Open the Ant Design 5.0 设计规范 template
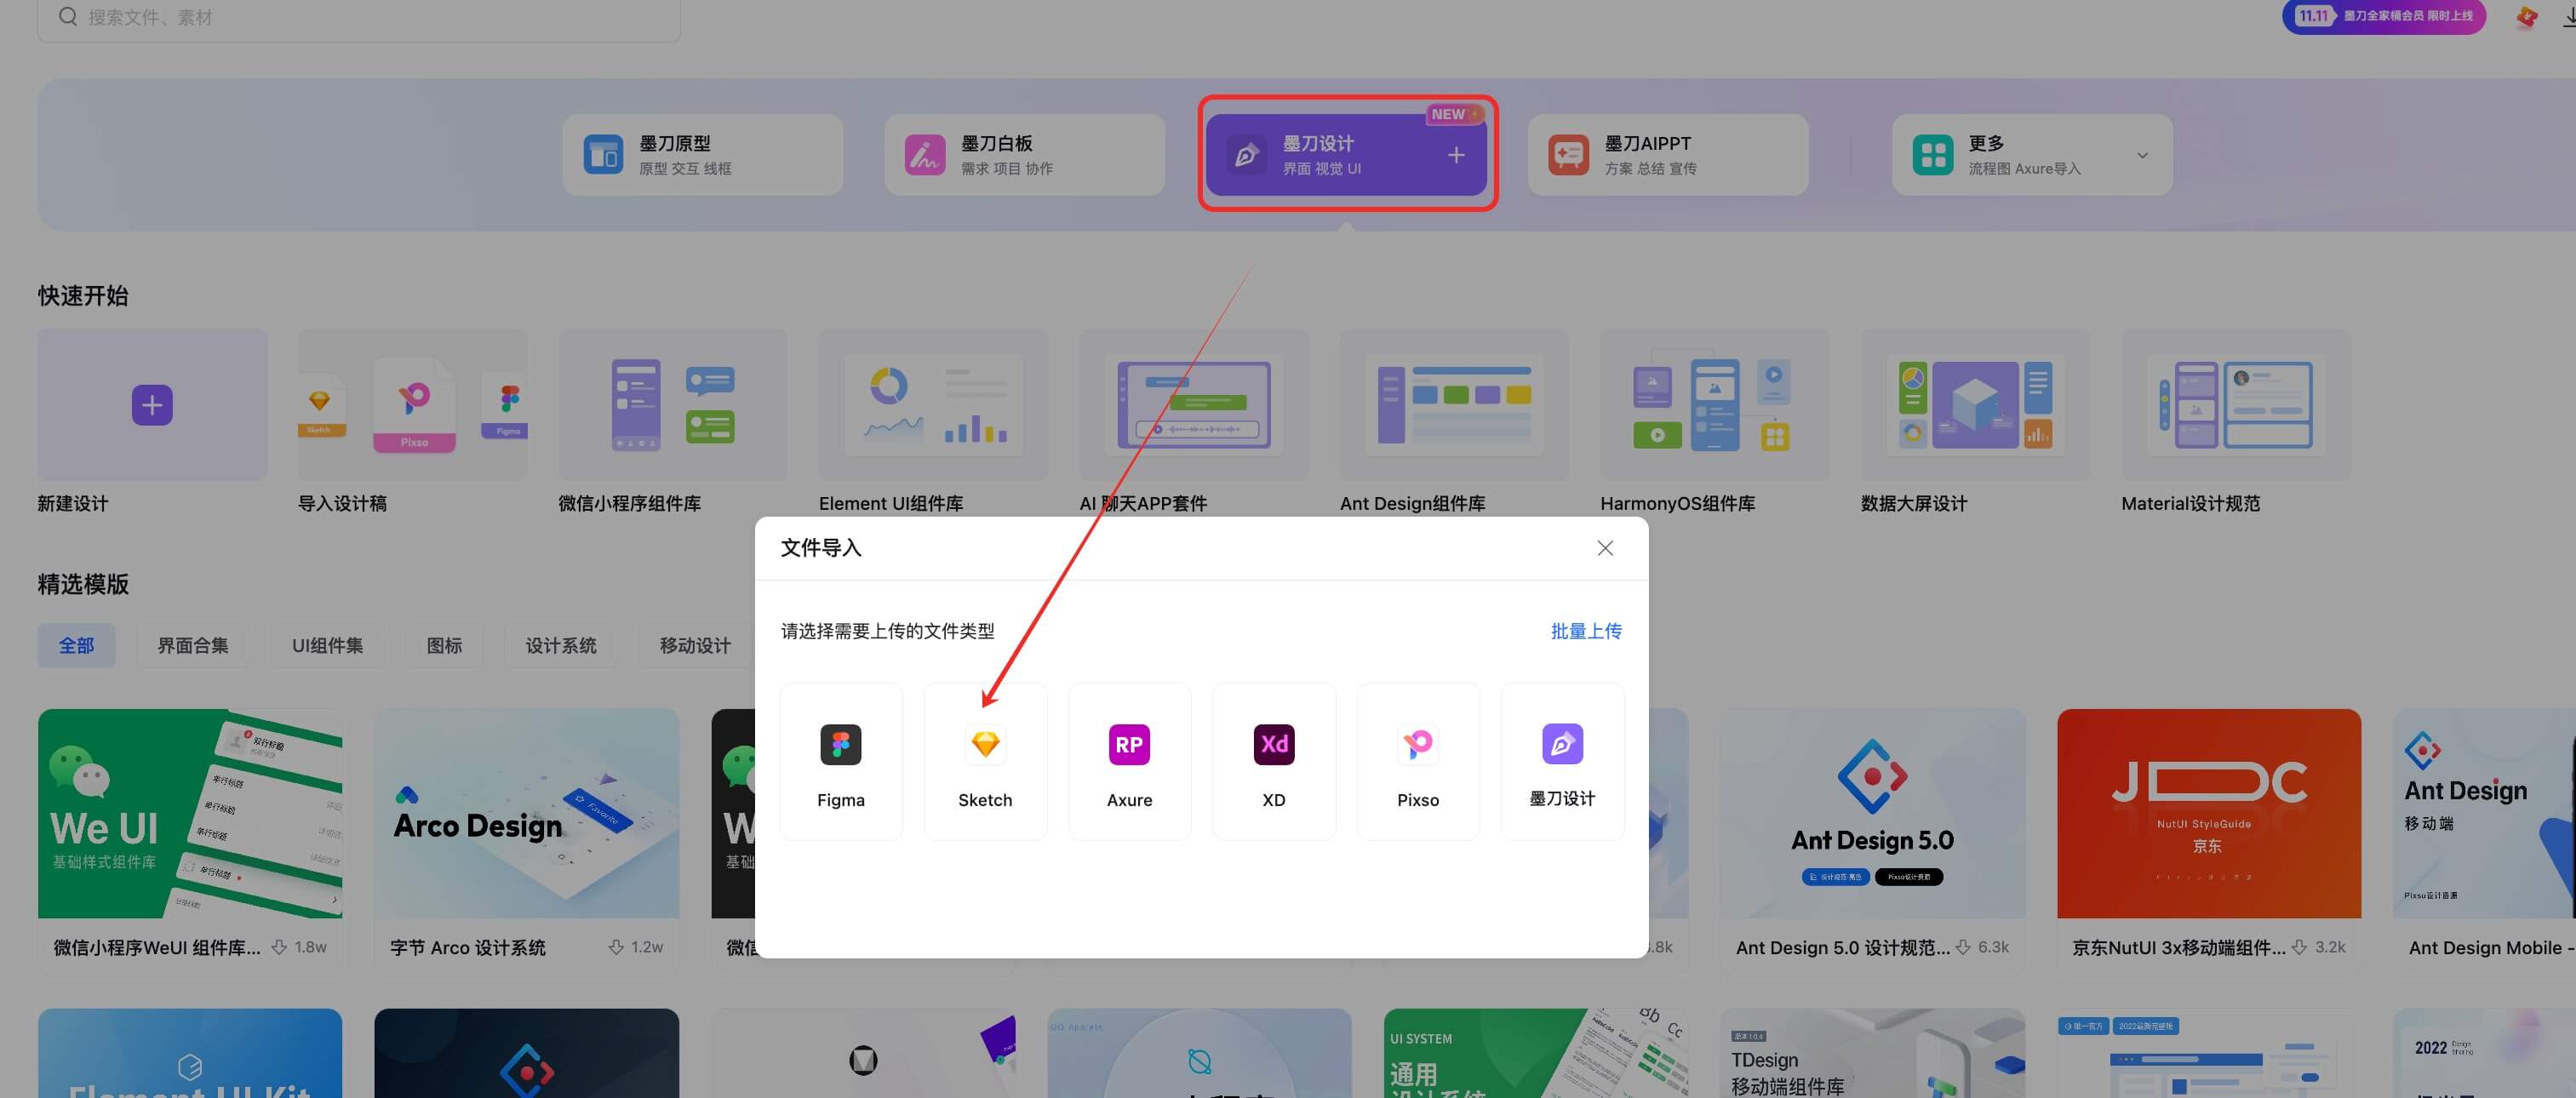The height and width of the screenshot is (1098, 2576). pos(1872,814)
